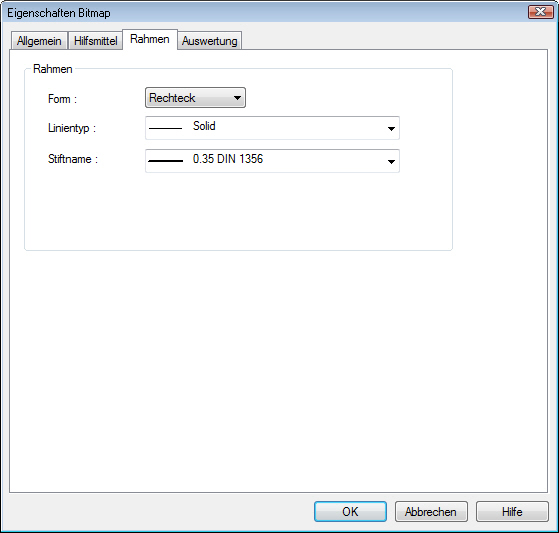This screenshot has height=533, width=559.
Task: Expand the Linientyp dropdown arrow
Action: tap(391, 129)
